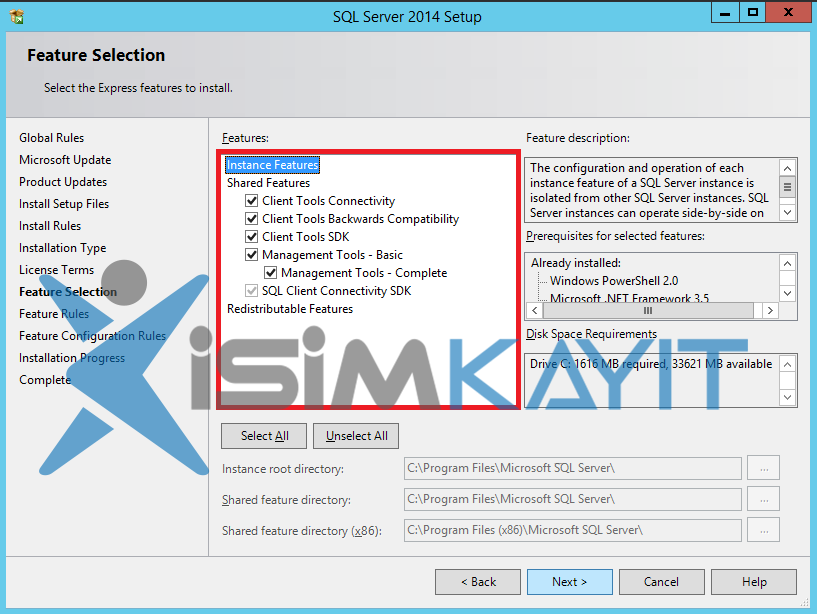Uncheck Management Tools - Complete checkbox
This screenshot has height=614, width=817.
coord(270,273)
